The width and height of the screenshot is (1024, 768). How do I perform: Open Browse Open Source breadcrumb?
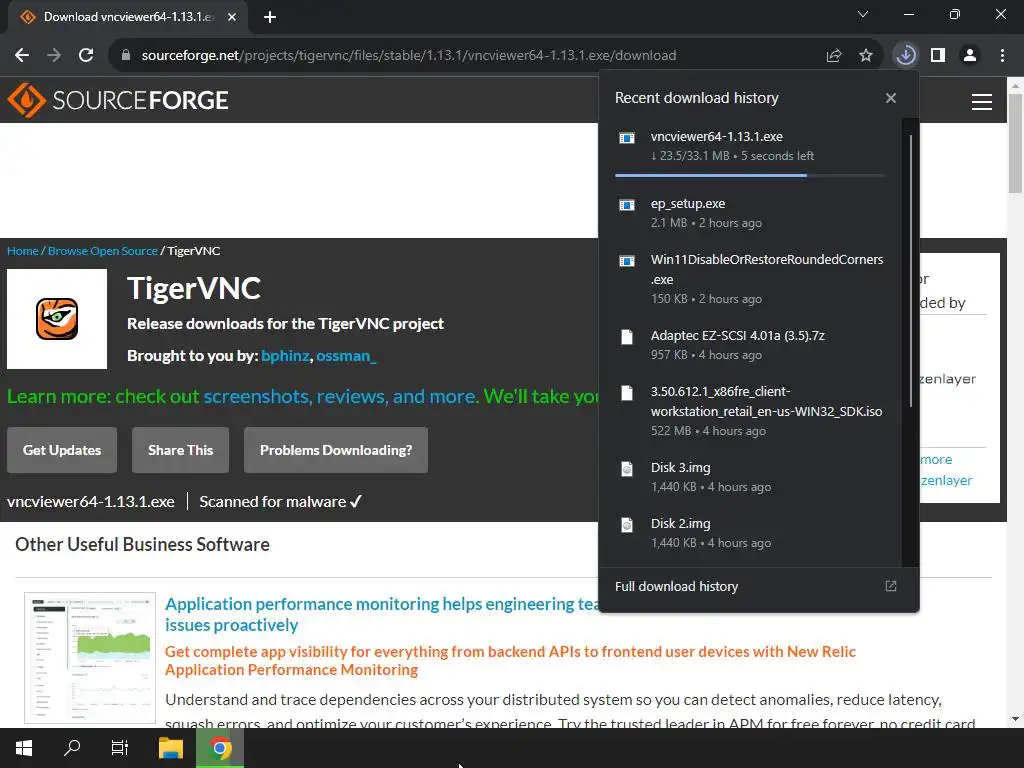point(103,251)
